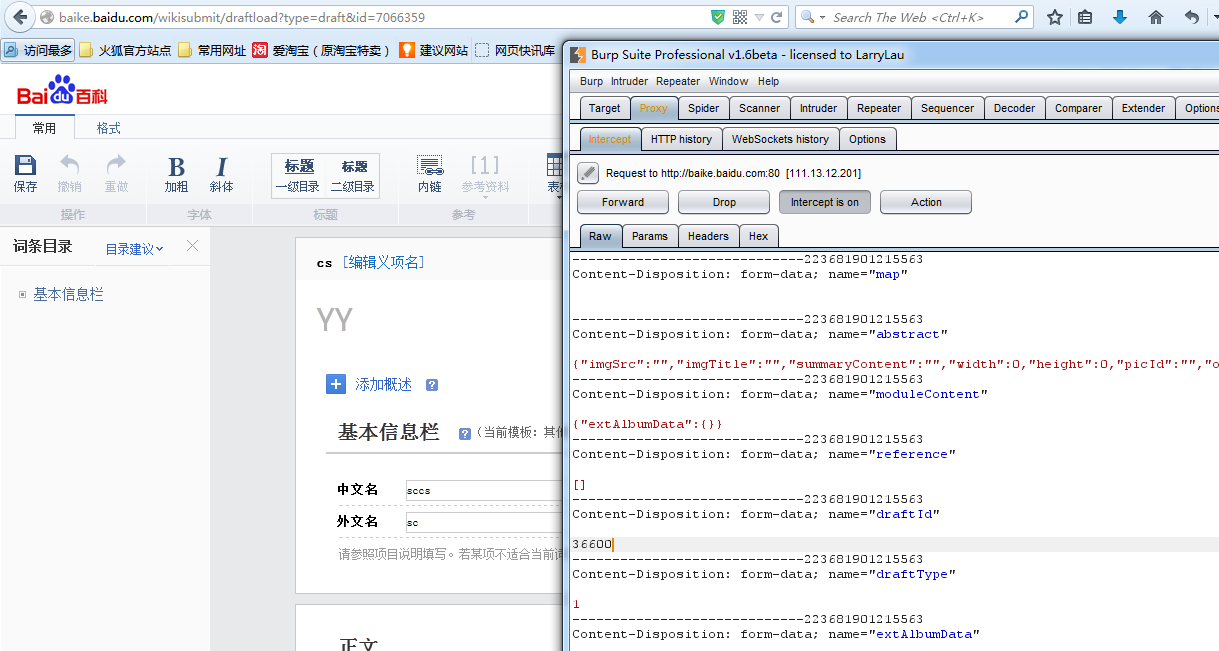
Task: Click the Baidu Baike logo
Action: [62, 92]
